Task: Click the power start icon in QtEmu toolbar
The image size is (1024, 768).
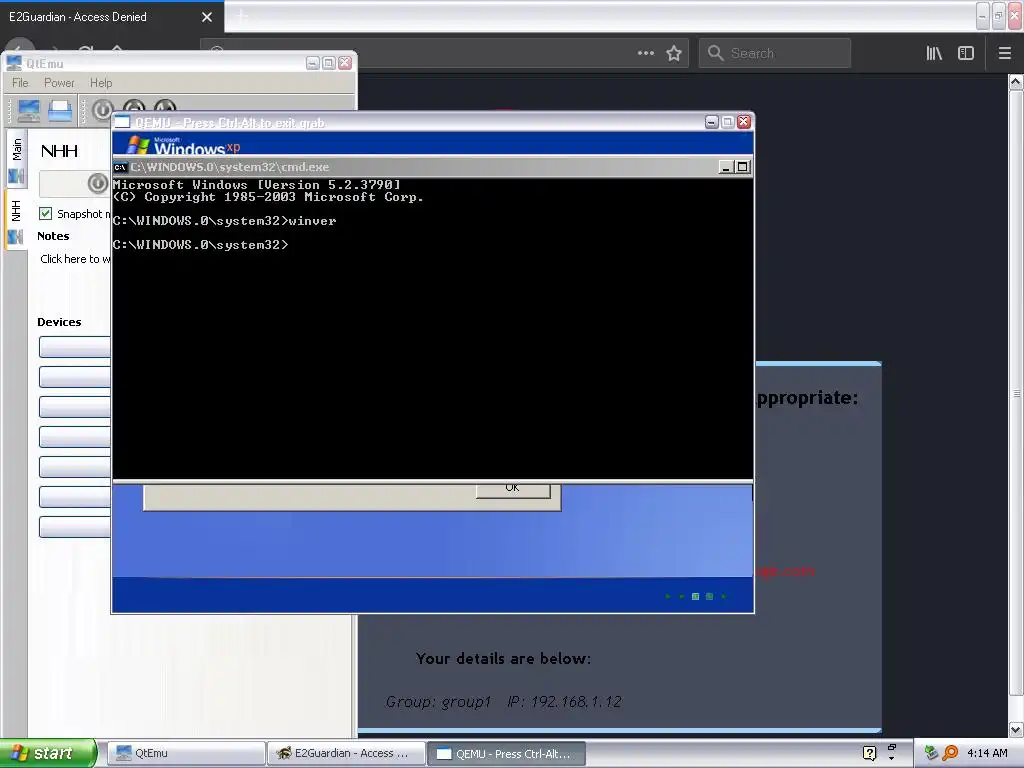Action: pos(103,110)
